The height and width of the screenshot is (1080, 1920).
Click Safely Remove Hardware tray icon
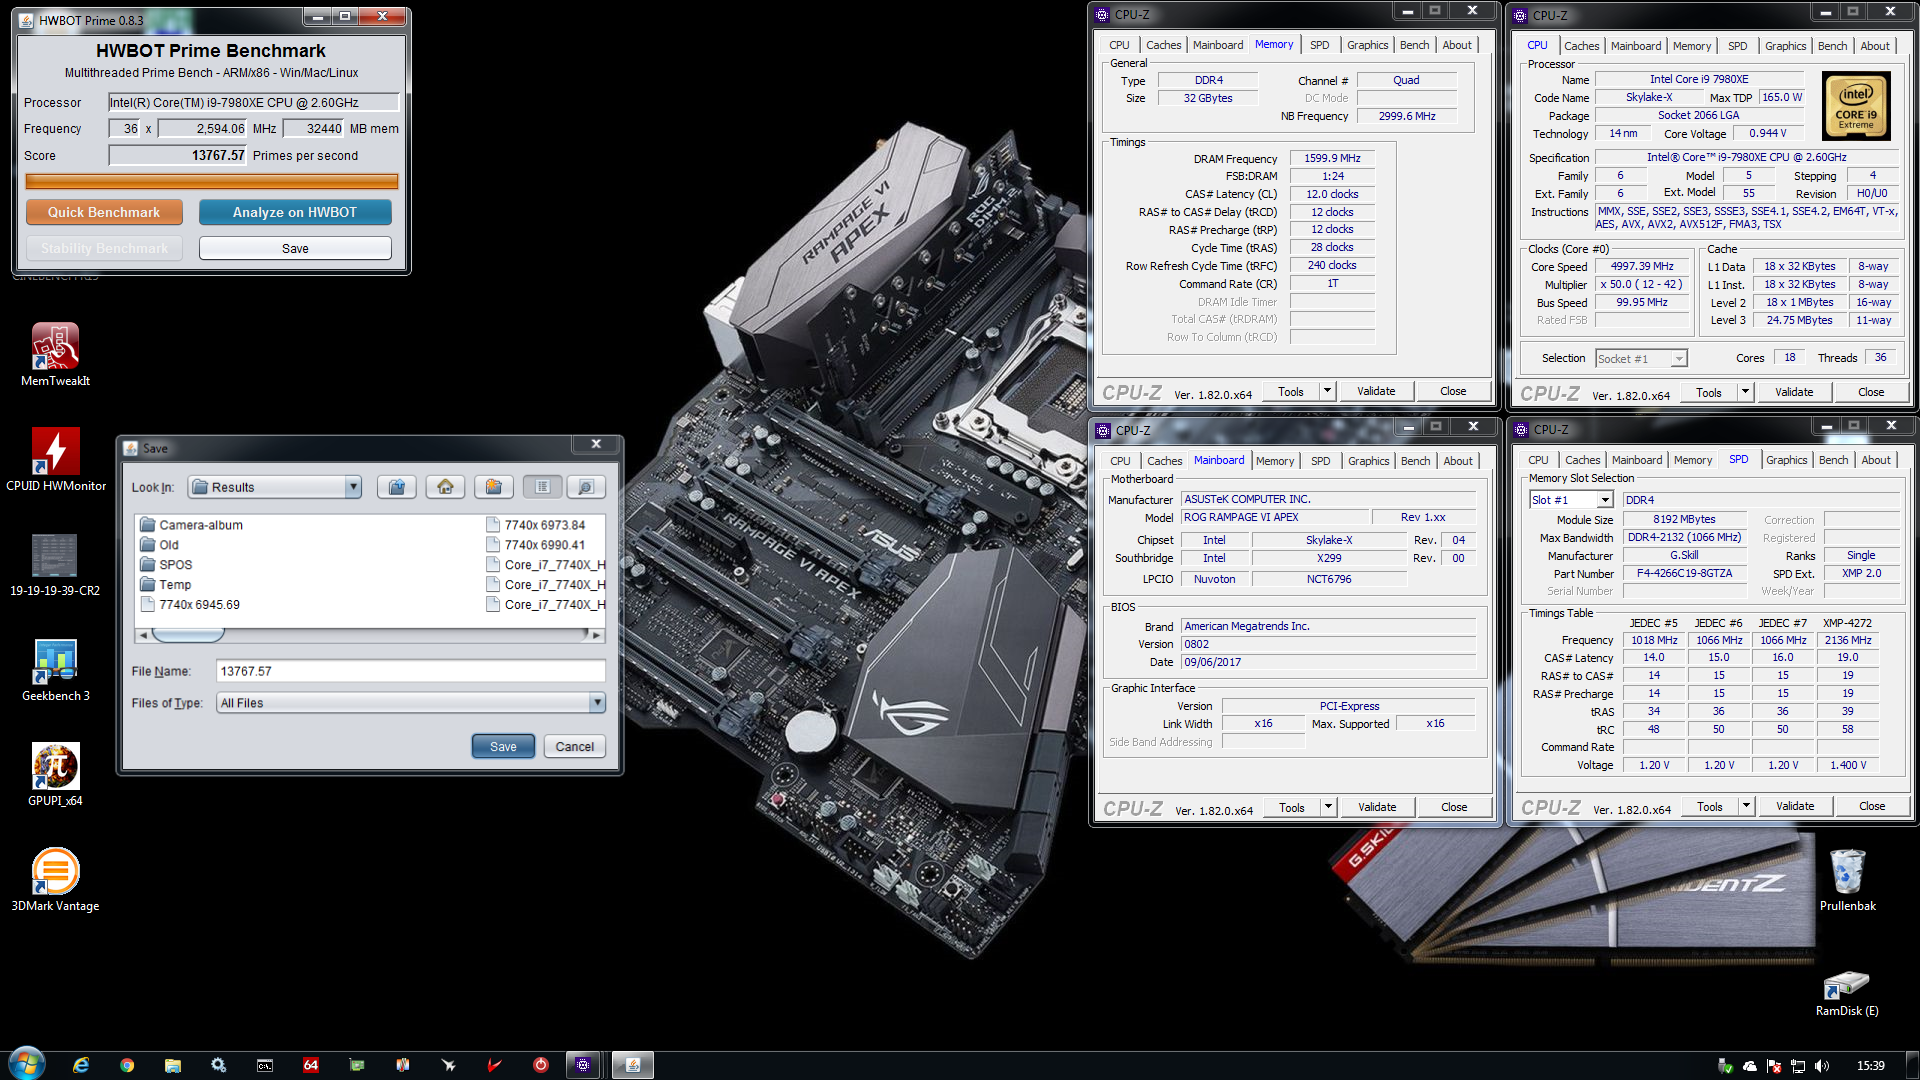(1726, 1066)
